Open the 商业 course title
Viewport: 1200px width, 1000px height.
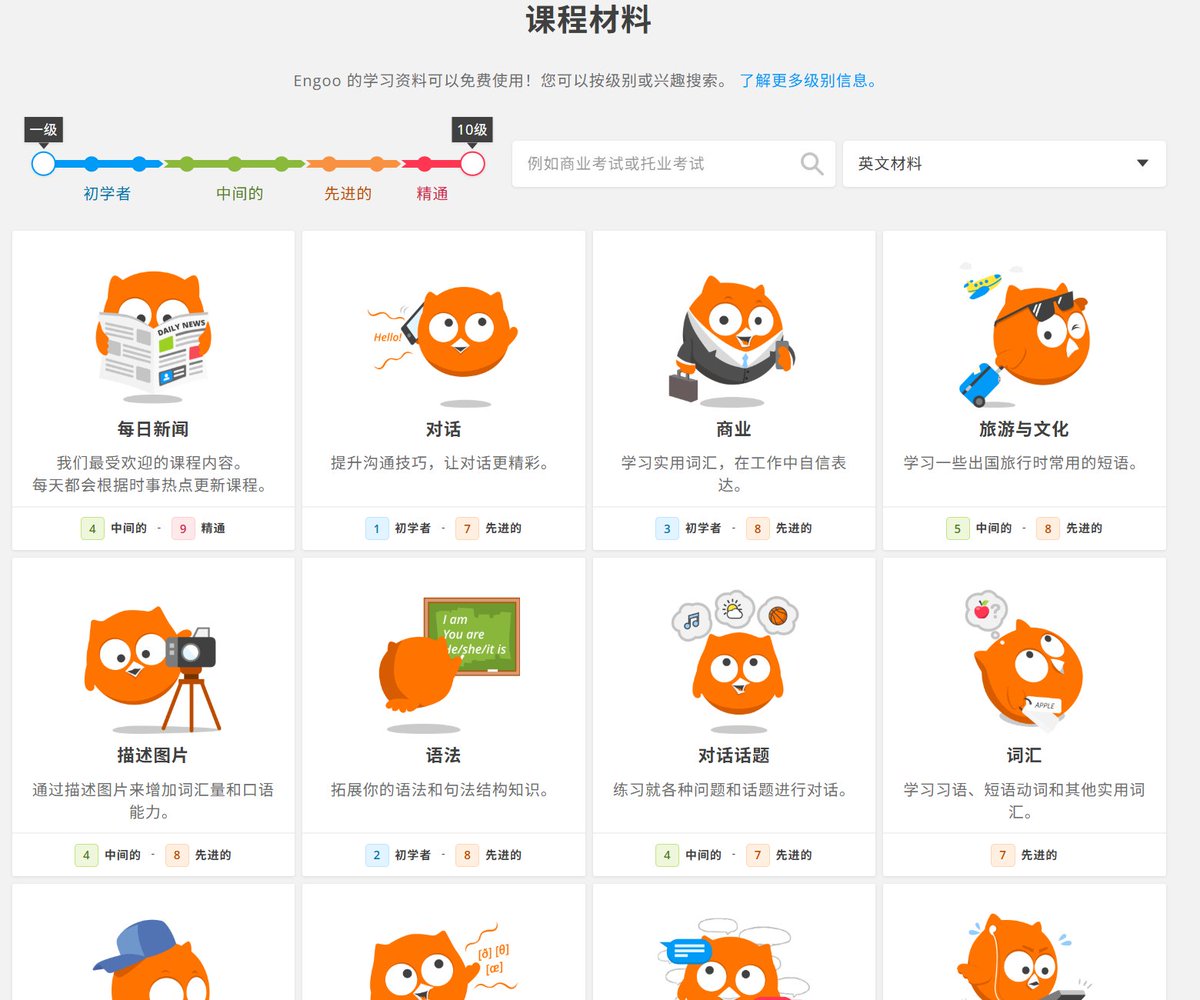point(734,429)
